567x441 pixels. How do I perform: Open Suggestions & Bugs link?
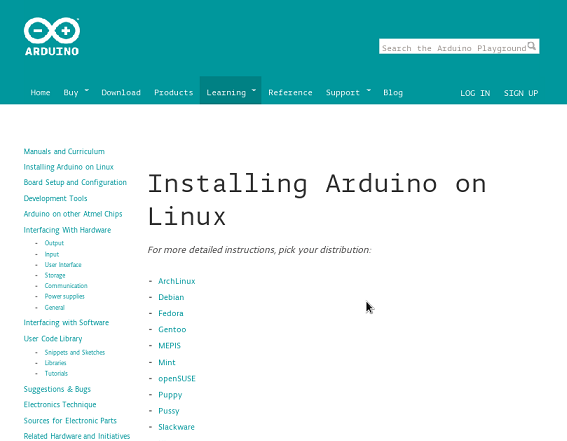coord(57,389)
